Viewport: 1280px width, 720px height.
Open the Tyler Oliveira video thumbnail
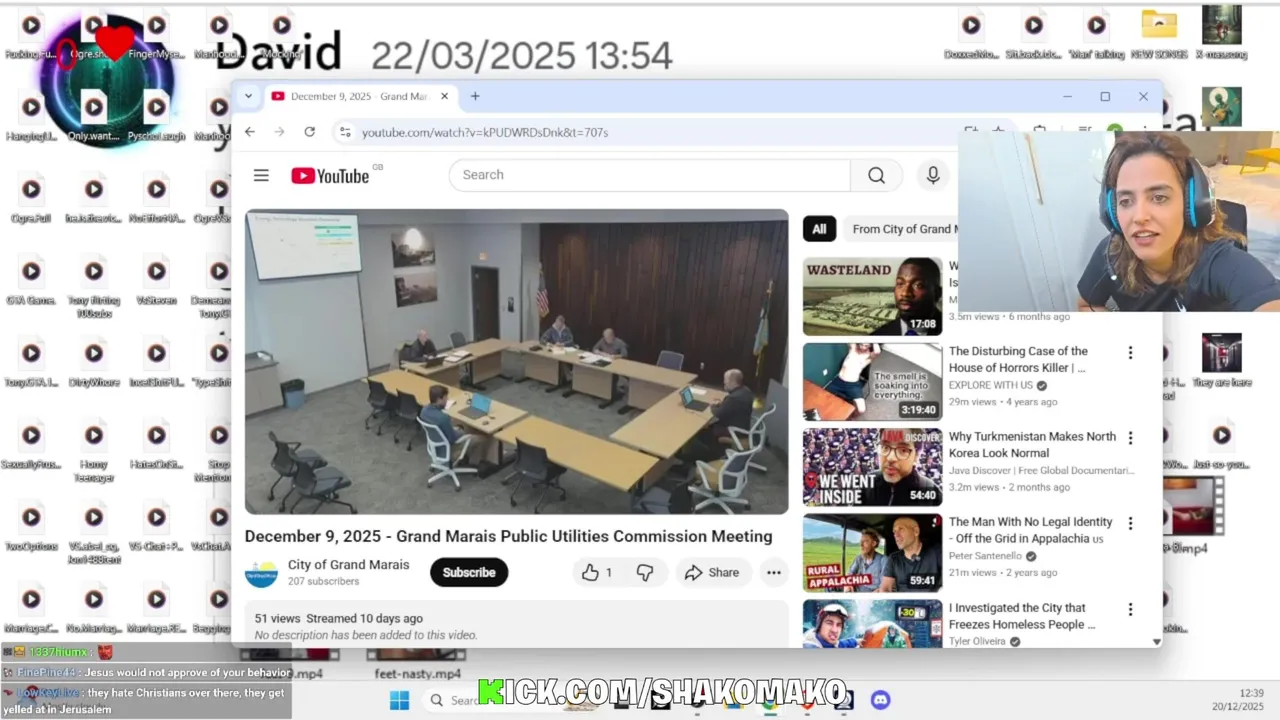pyautogui.click(x=872, y=624)
